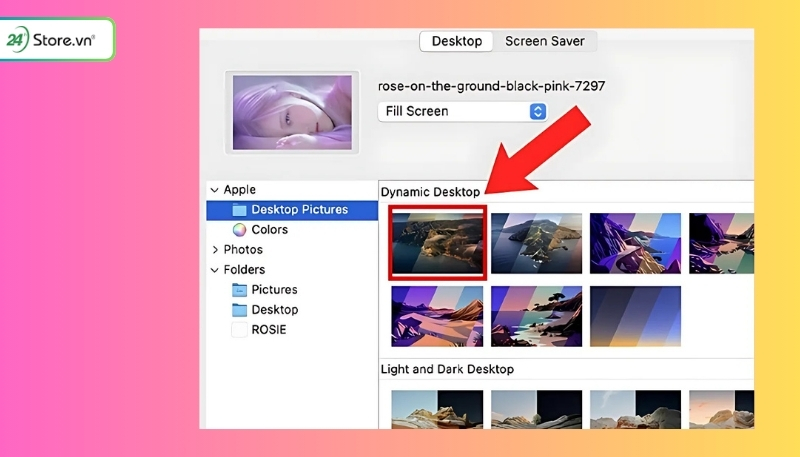The width and height of the screenshot is (800, 457).
Task: Switch to the Screen Saver tab
Action: coord(545,41)
